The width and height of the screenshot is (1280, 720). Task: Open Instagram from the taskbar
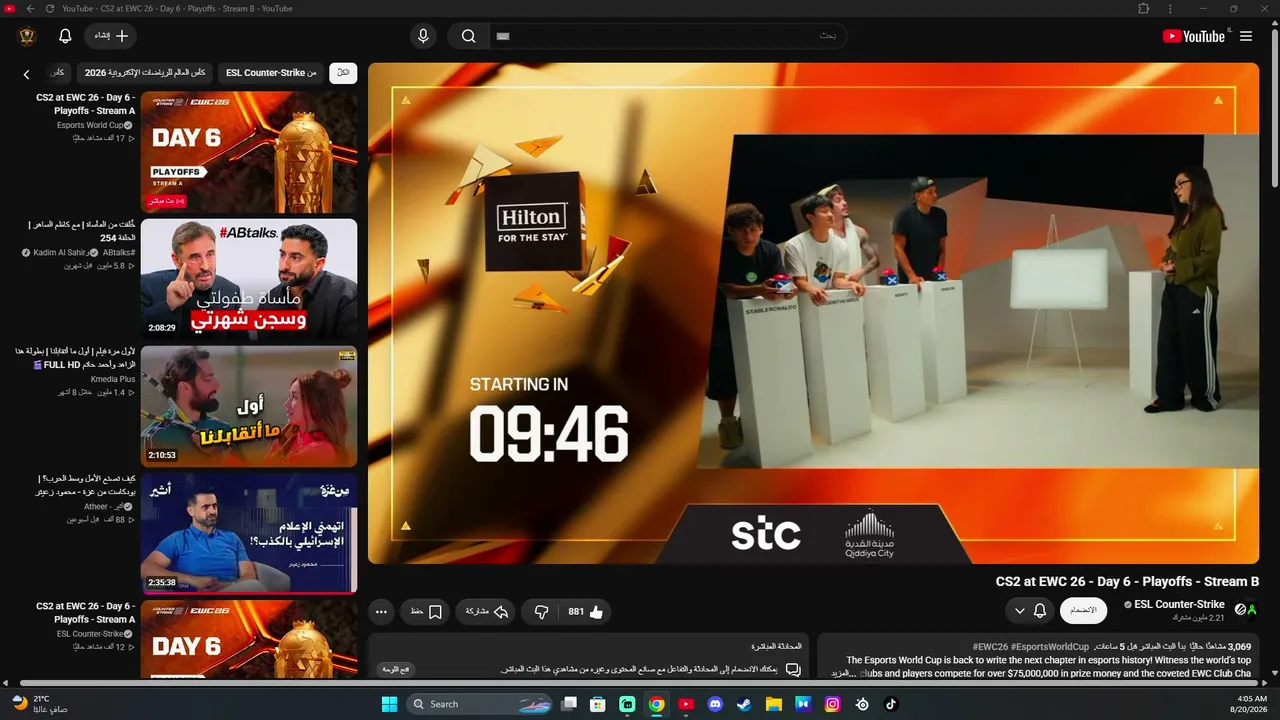(x=832, y=704)
